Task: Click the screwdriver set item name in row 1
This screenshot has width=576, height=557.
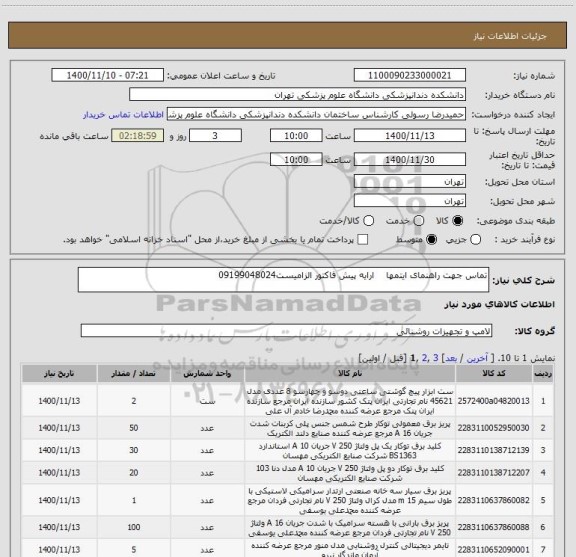Action: [x=350, y=401]
